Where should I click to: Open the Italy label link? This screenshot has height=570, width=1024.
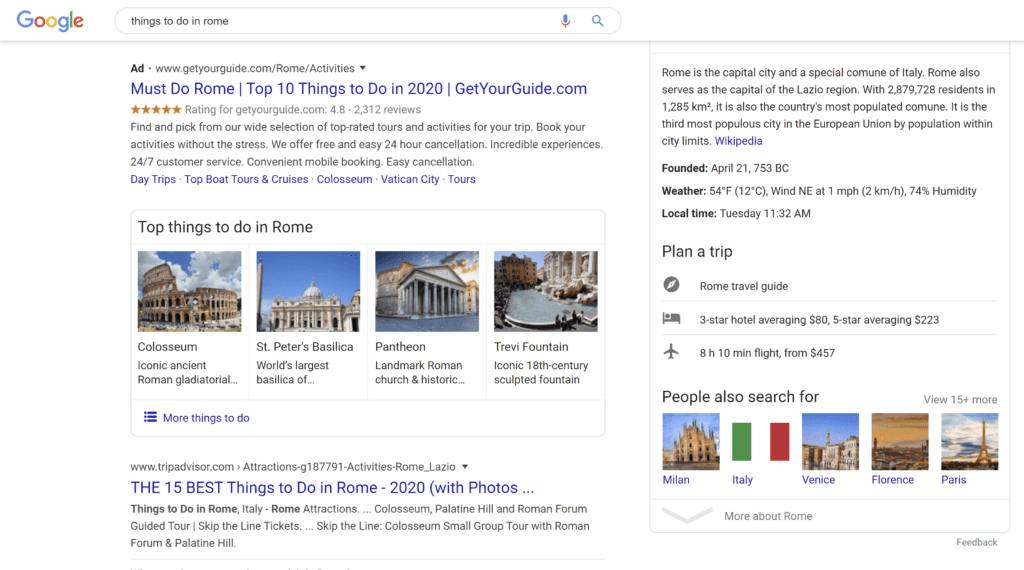pos(743,480)
